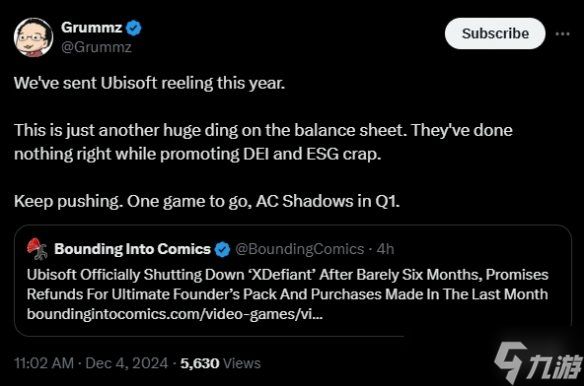Click the 九游 watermark logo
The height and width of the screenshot is (386, 584).
pyautogui.click(x=539, y=363)
